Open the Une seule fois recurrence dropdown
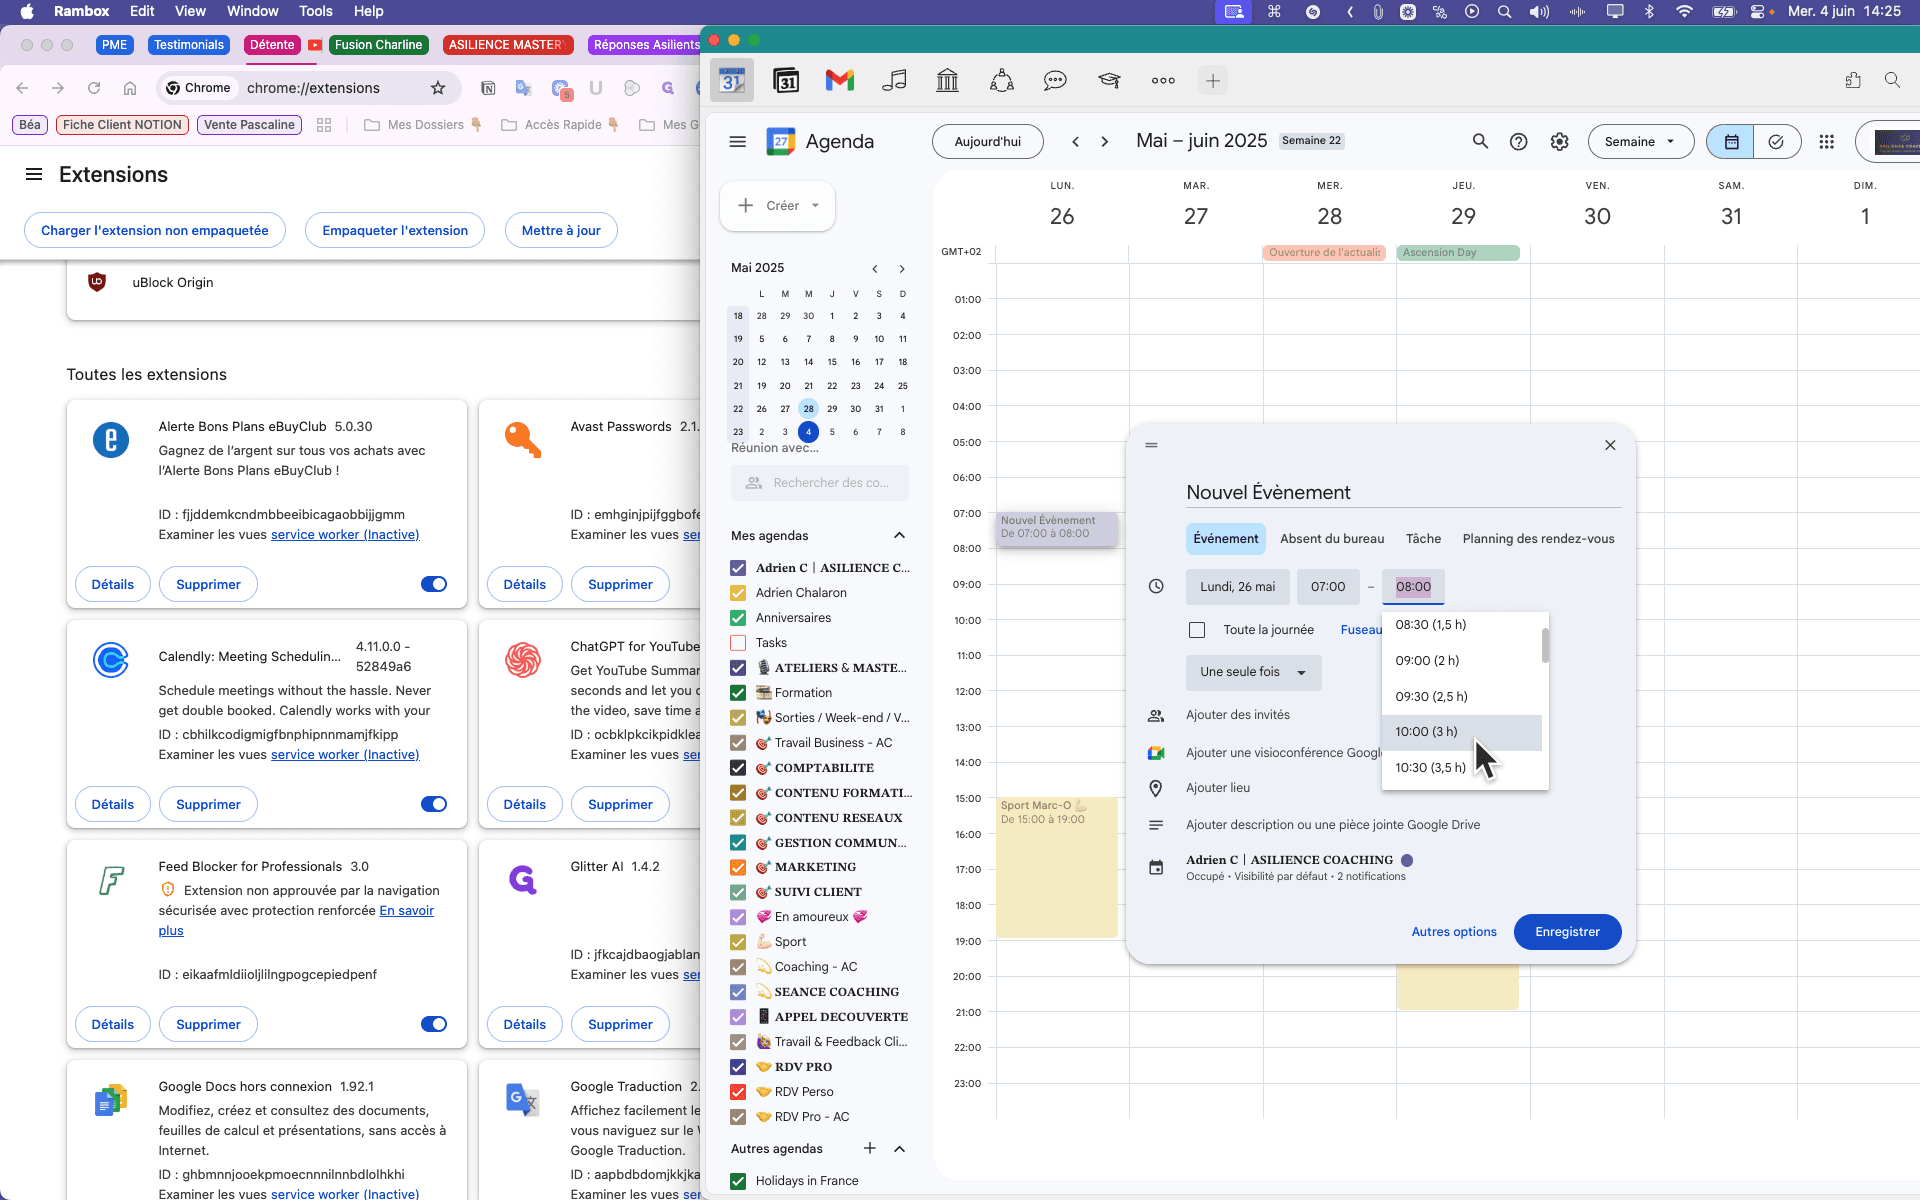Screen dimensions: 1920x1200 click(1253, 672)
